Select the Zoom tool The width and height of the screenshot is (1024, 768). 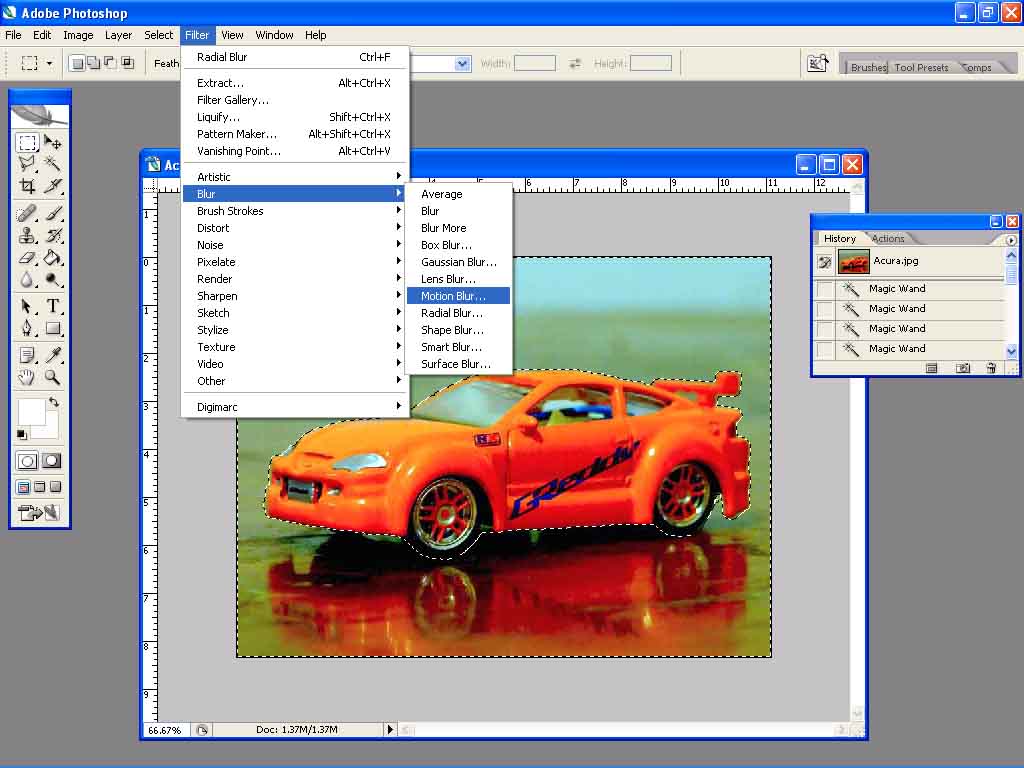tap(53, 377)
